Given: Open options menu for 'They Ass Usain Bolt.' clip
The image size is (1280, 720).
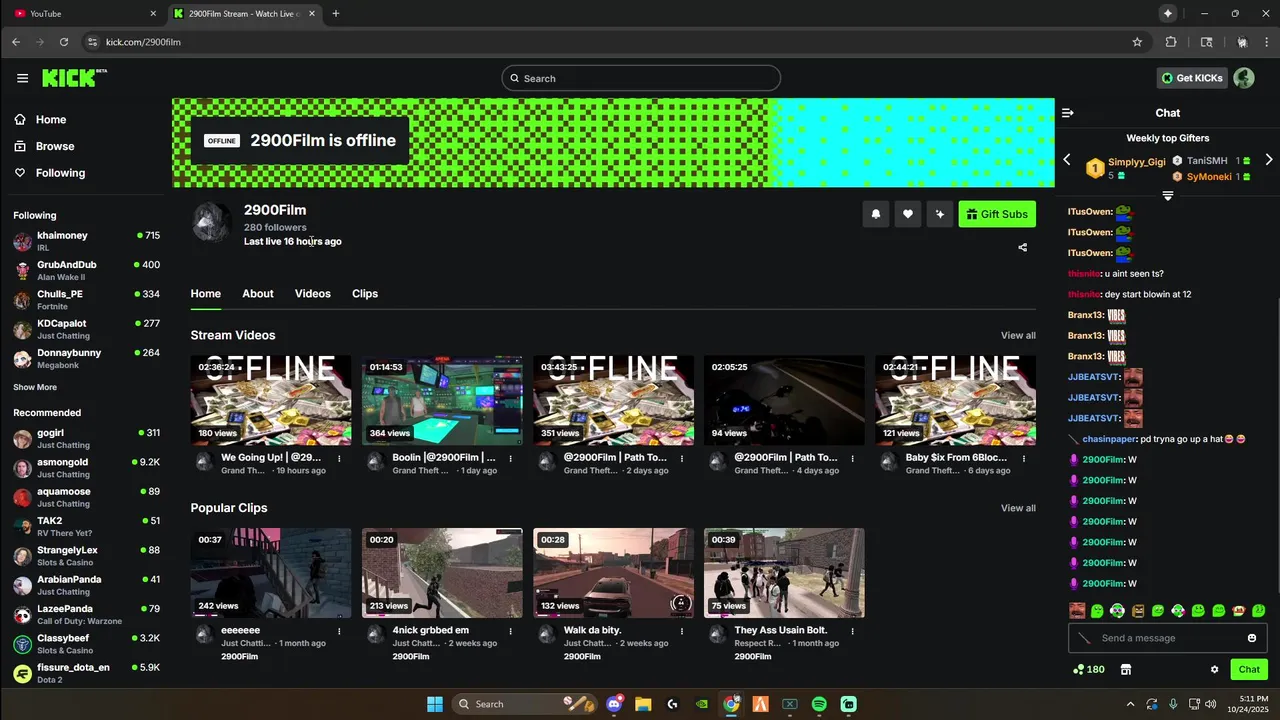Looking at the screenshot, I should pyautogui.click(x=852, y=631).
